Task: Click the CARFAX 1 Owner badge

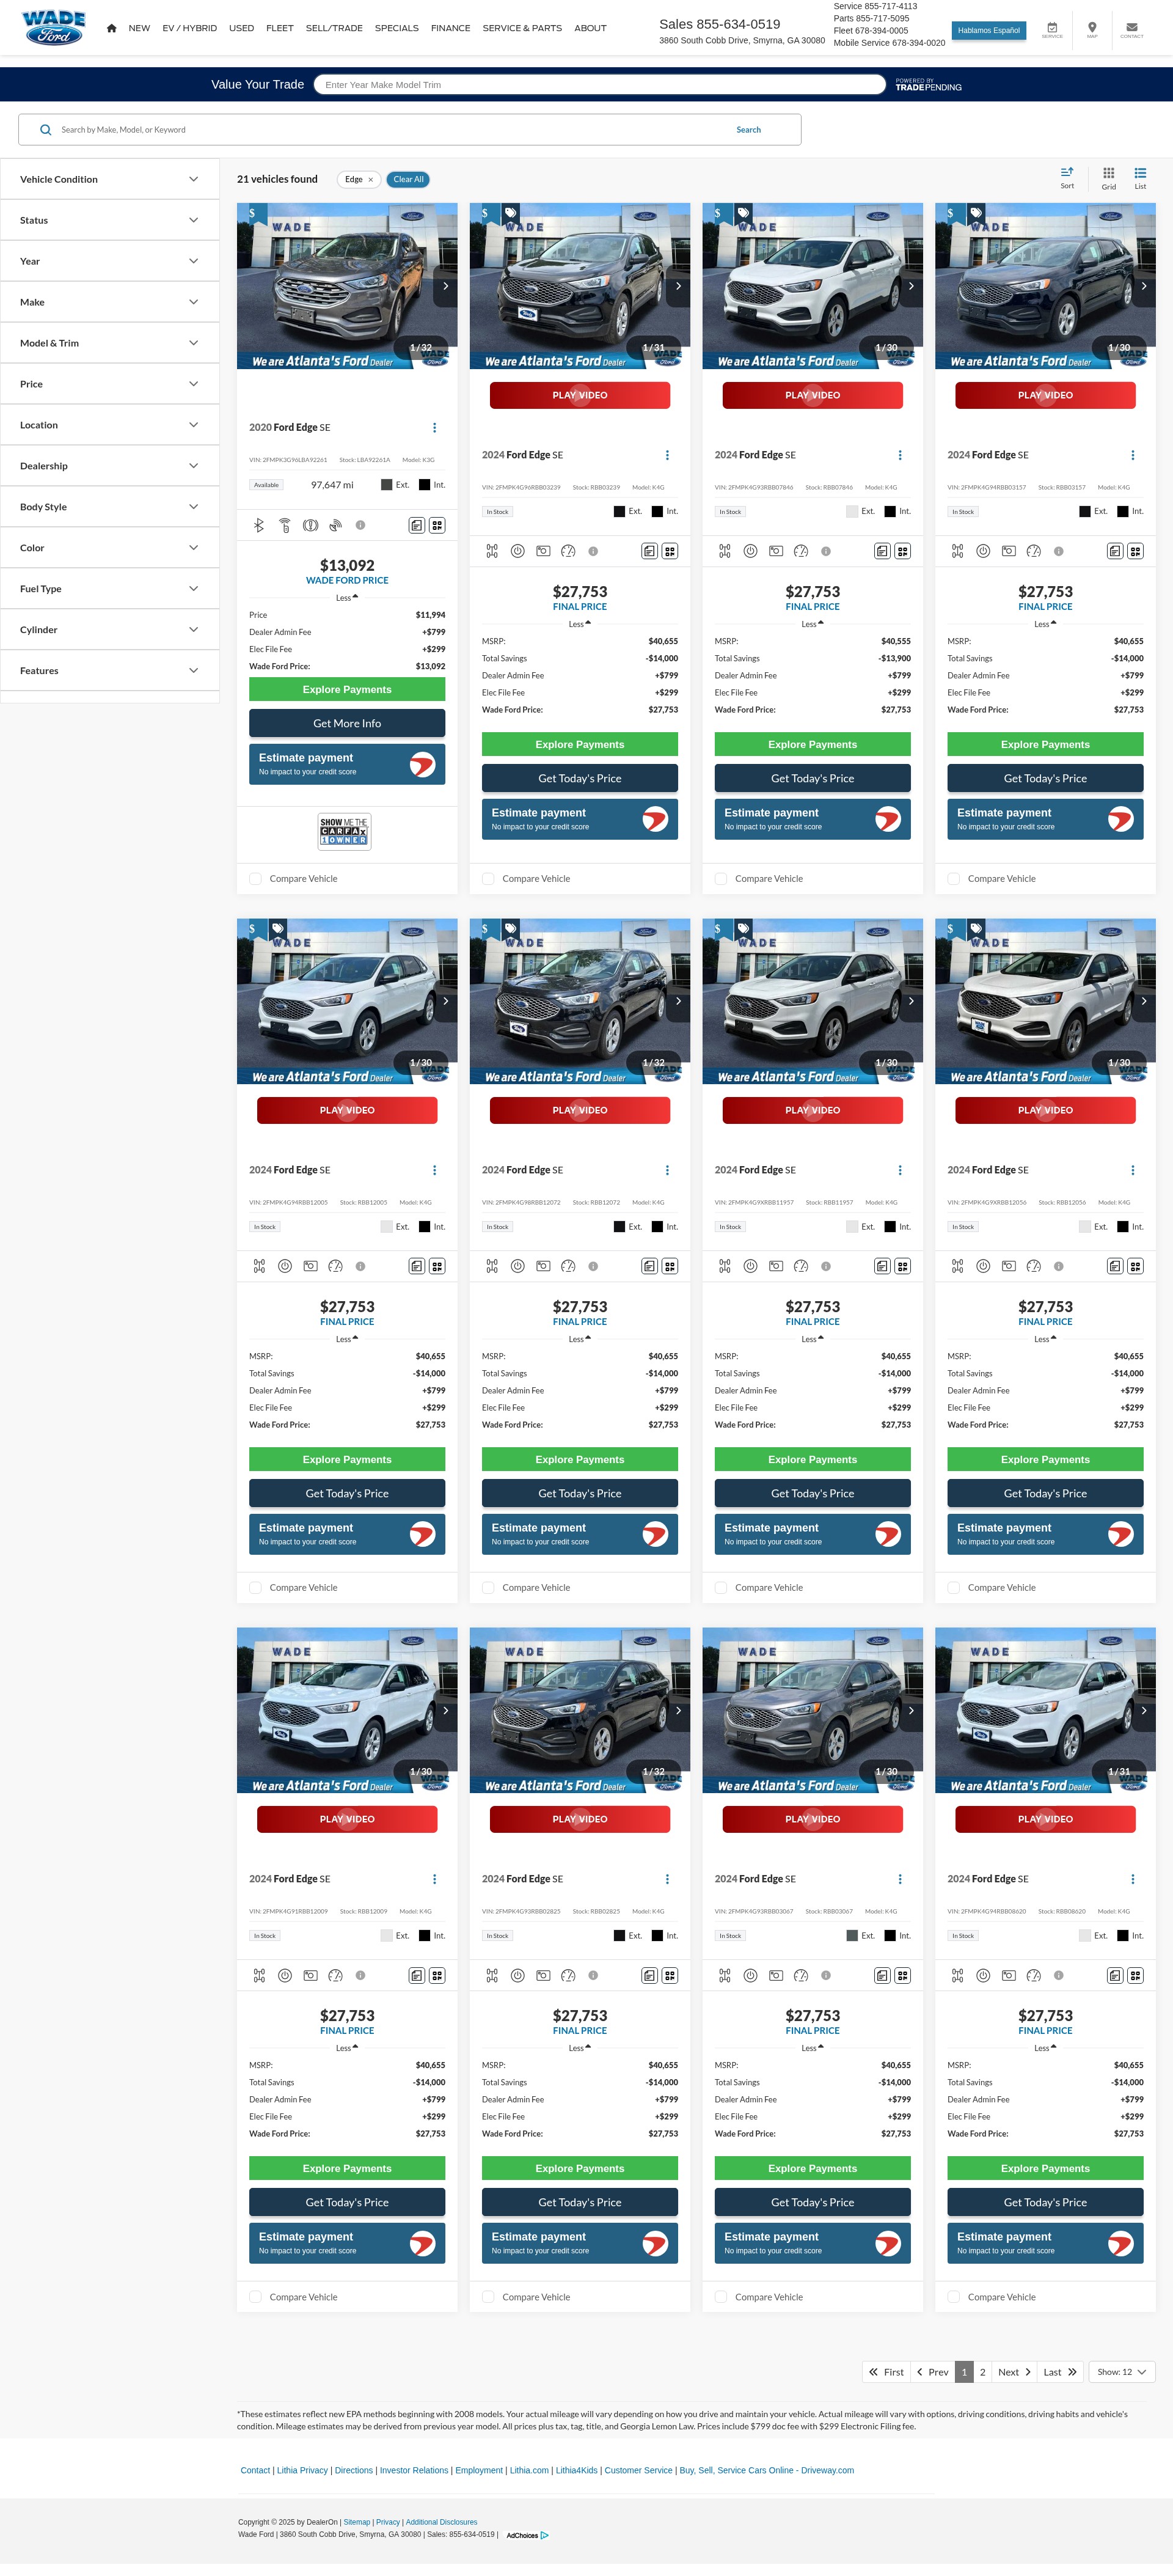Action: pos(344,831)
